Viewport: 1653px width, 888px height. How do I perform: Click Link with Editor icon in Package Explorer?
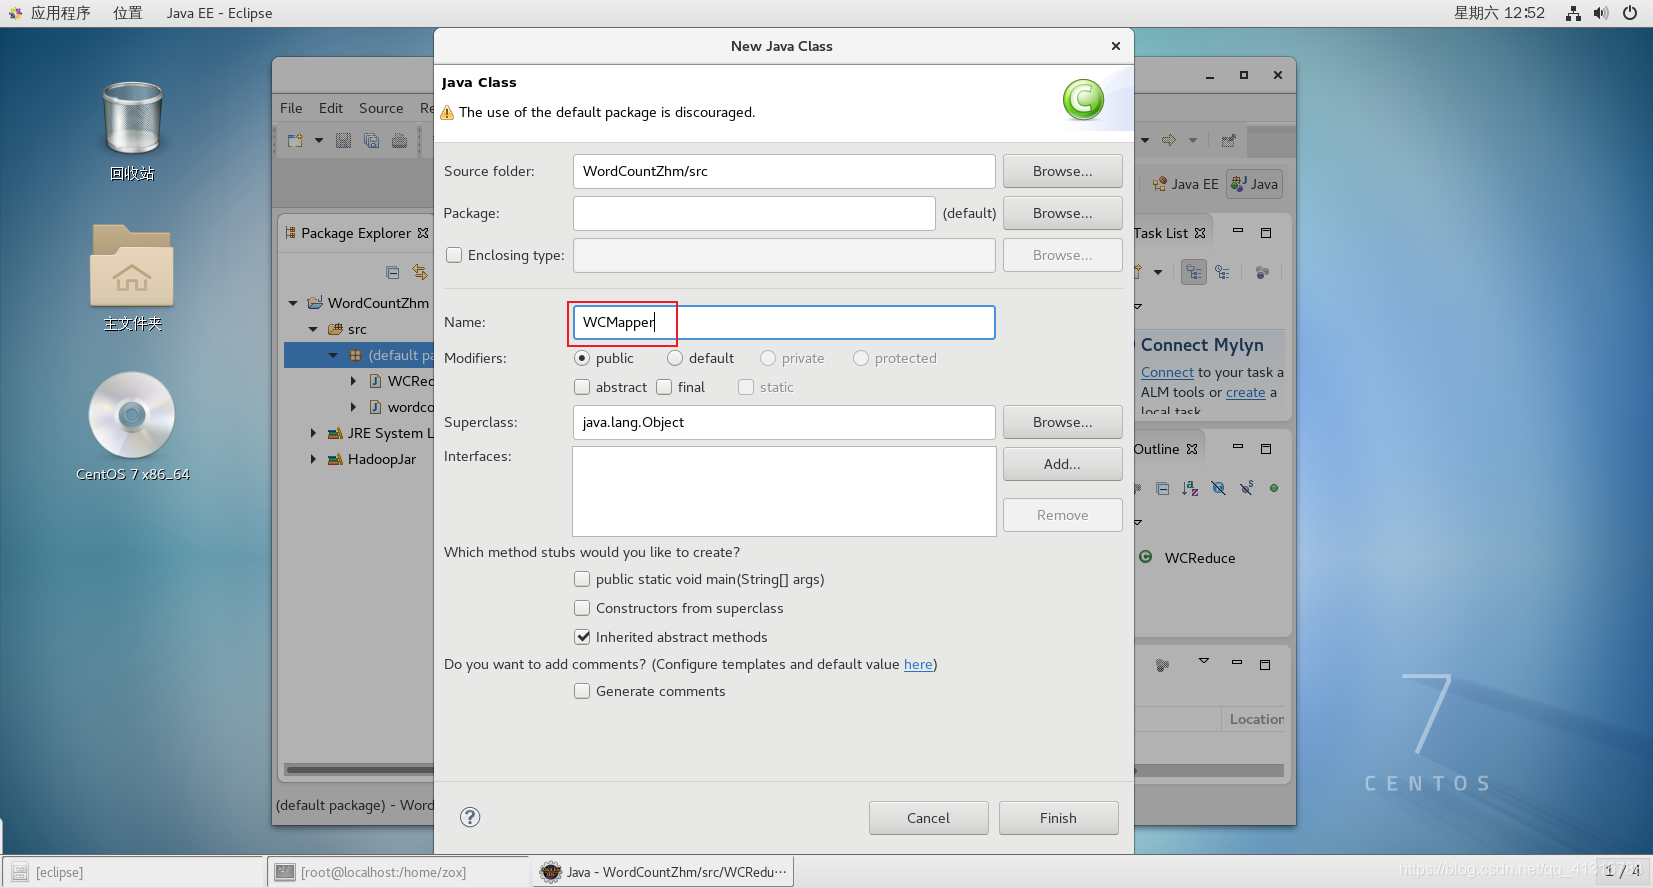(420, 272)
